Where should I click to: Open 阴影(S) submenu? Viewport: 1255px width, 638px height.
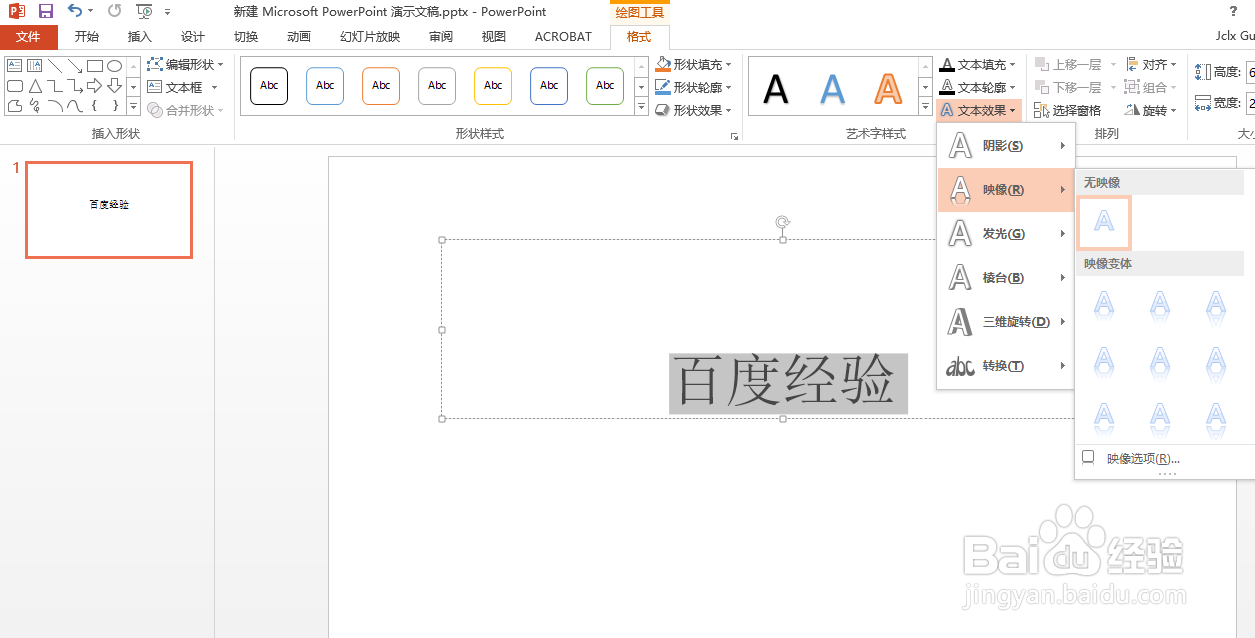point(1006,146)
